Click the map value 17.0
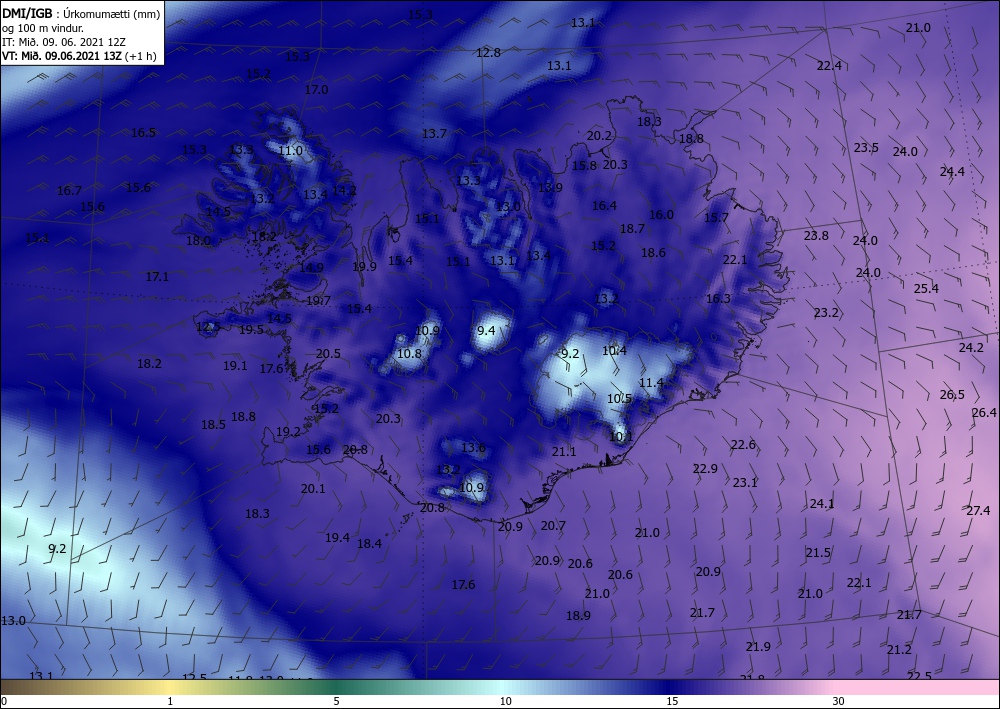 point(316,90)
